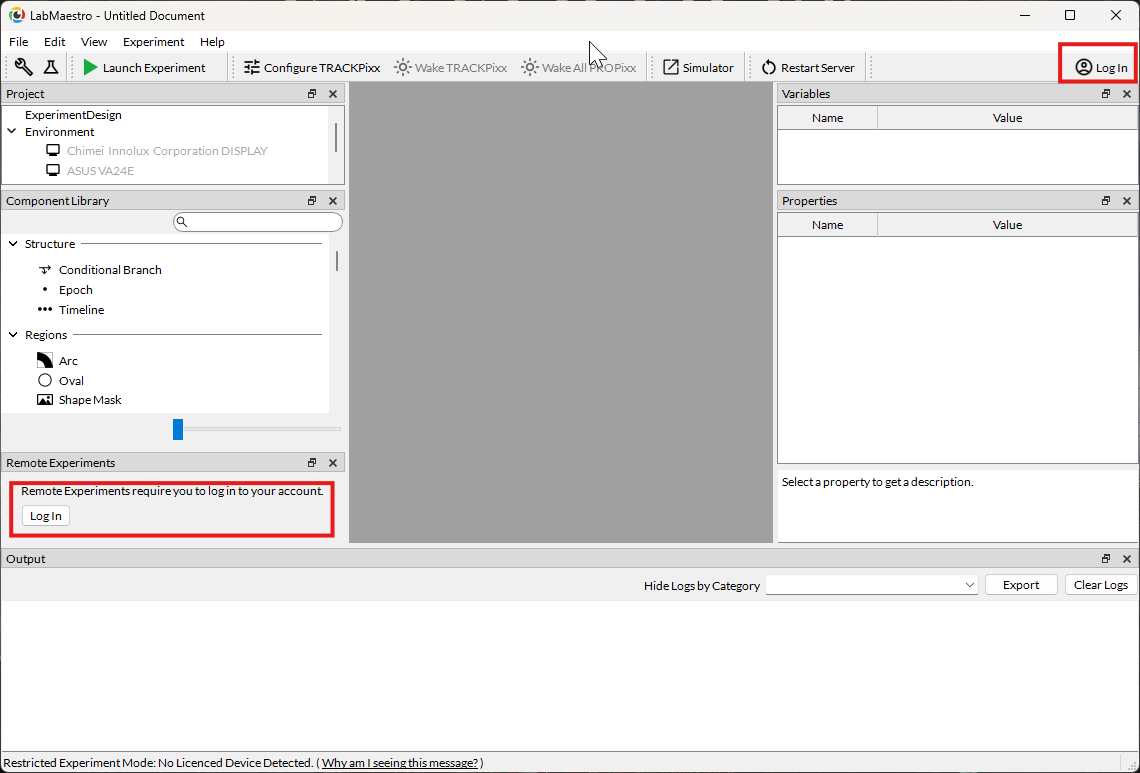Open the View menu

(94, 42)
